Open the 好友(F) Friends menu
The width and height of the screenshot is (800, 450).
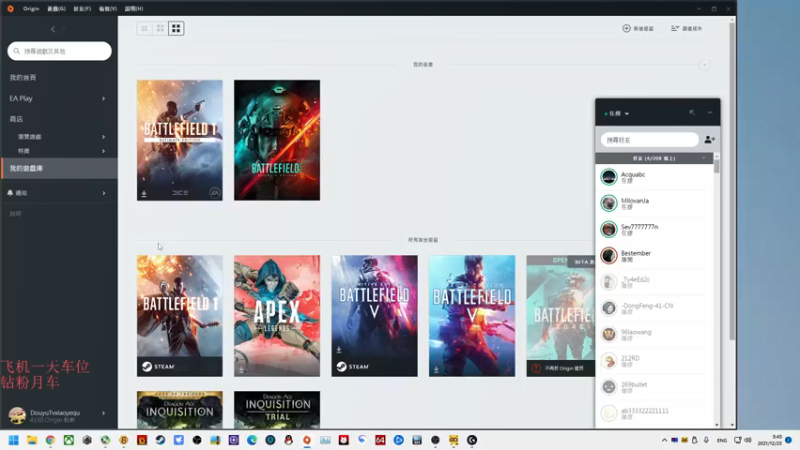click(82, 9)
